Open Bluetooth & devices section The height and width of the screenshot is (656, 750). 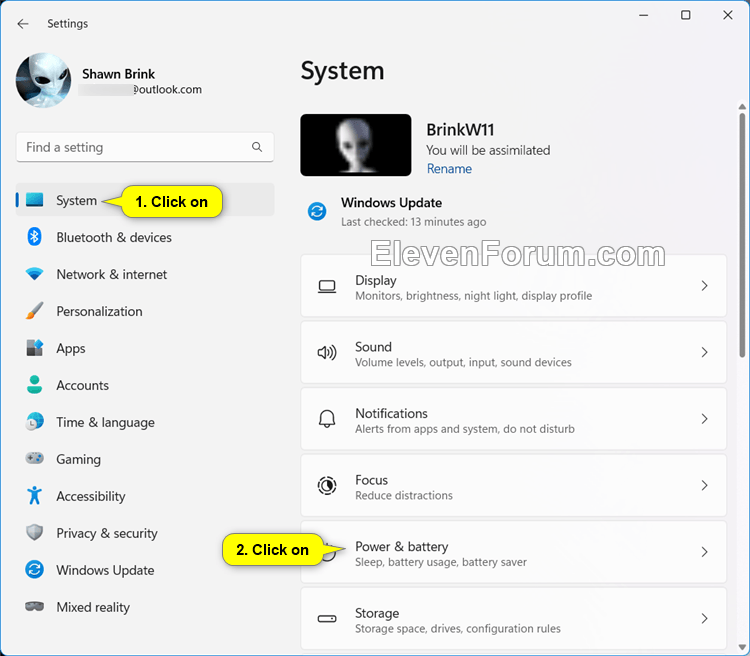pyautogui.click(x=145, y=237)
